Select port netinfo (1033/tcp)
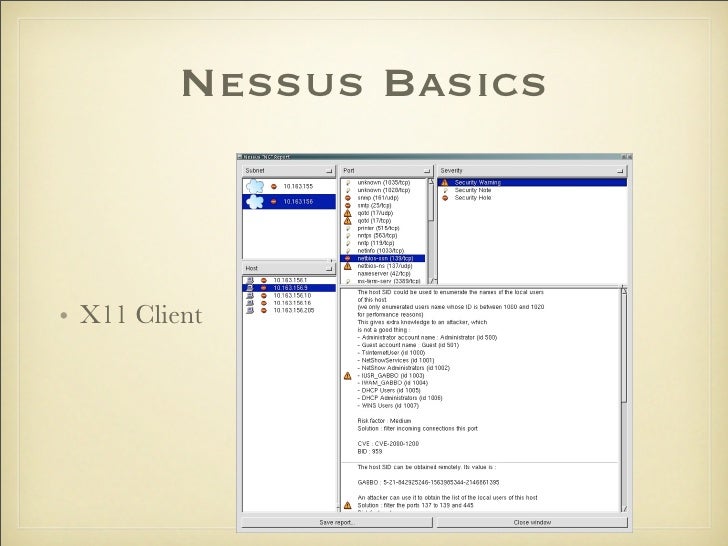Viewport: 728px width, 546px height. [383, 251]
